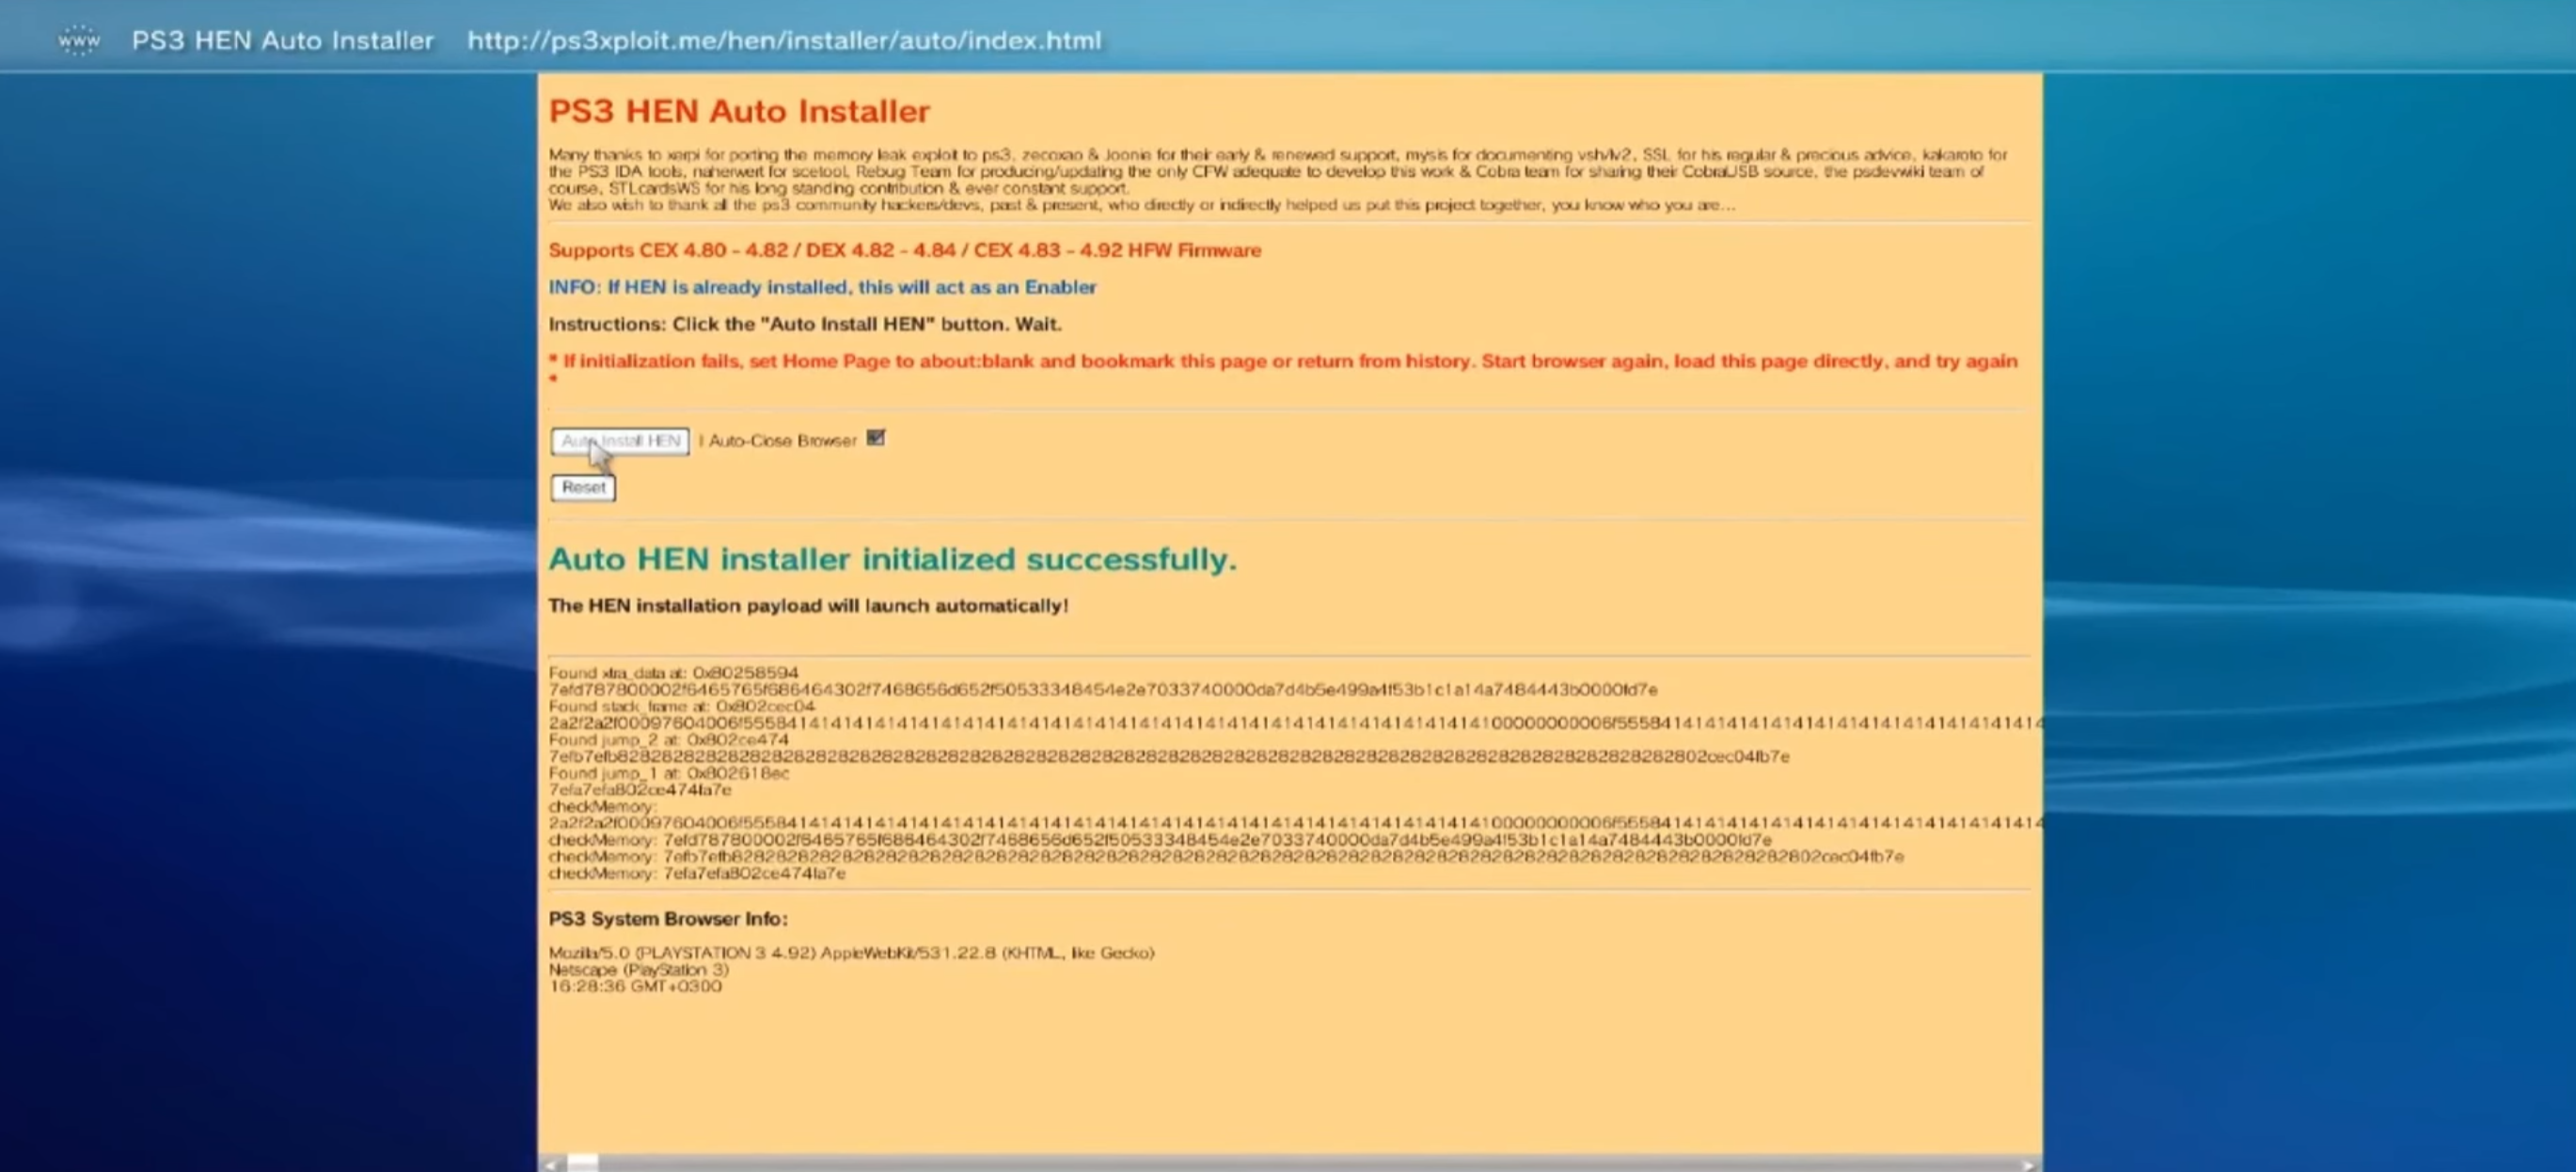Click the Instructions line about Auto Install HEN
Viewport: 2576px width, 1172px height.
click(x=804, y=324)
